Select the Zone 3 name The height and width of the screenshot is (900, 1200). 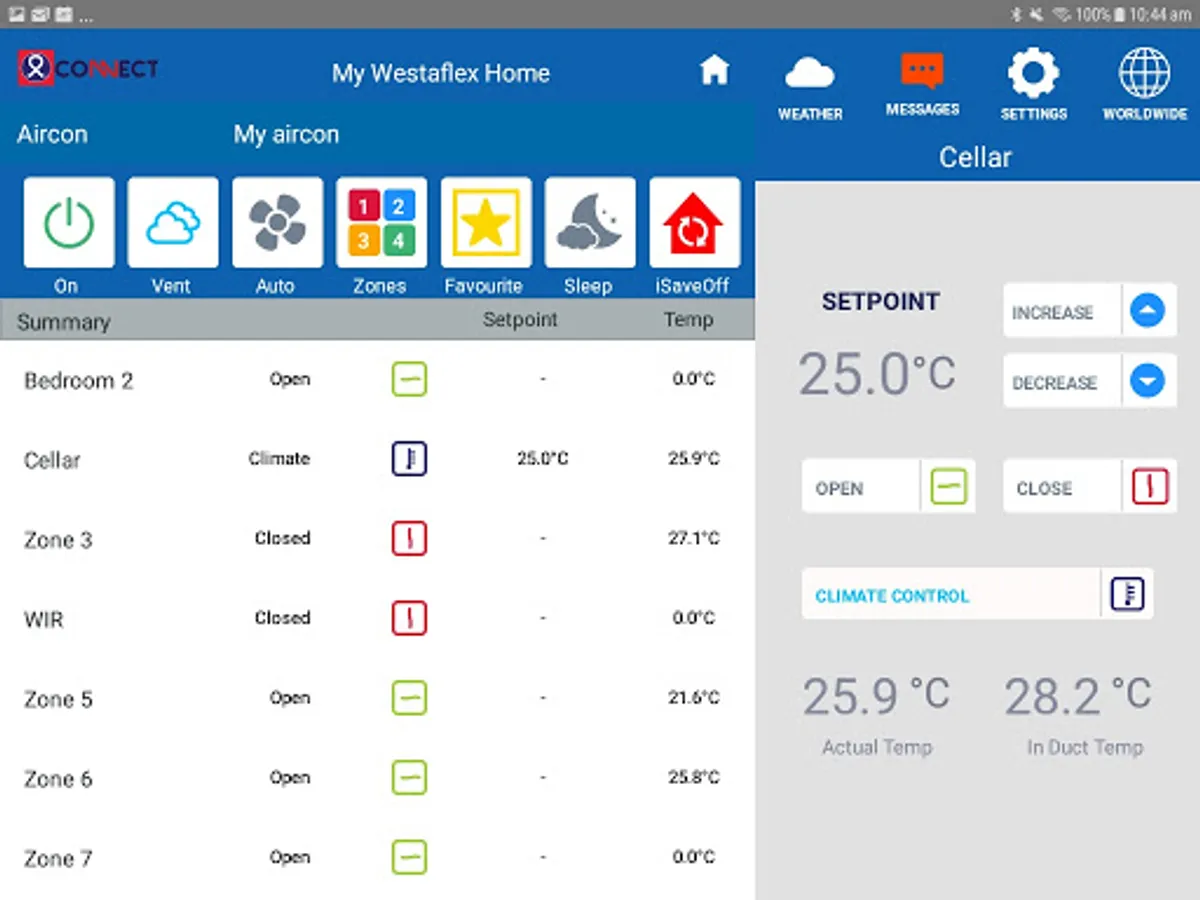(58, 540)
